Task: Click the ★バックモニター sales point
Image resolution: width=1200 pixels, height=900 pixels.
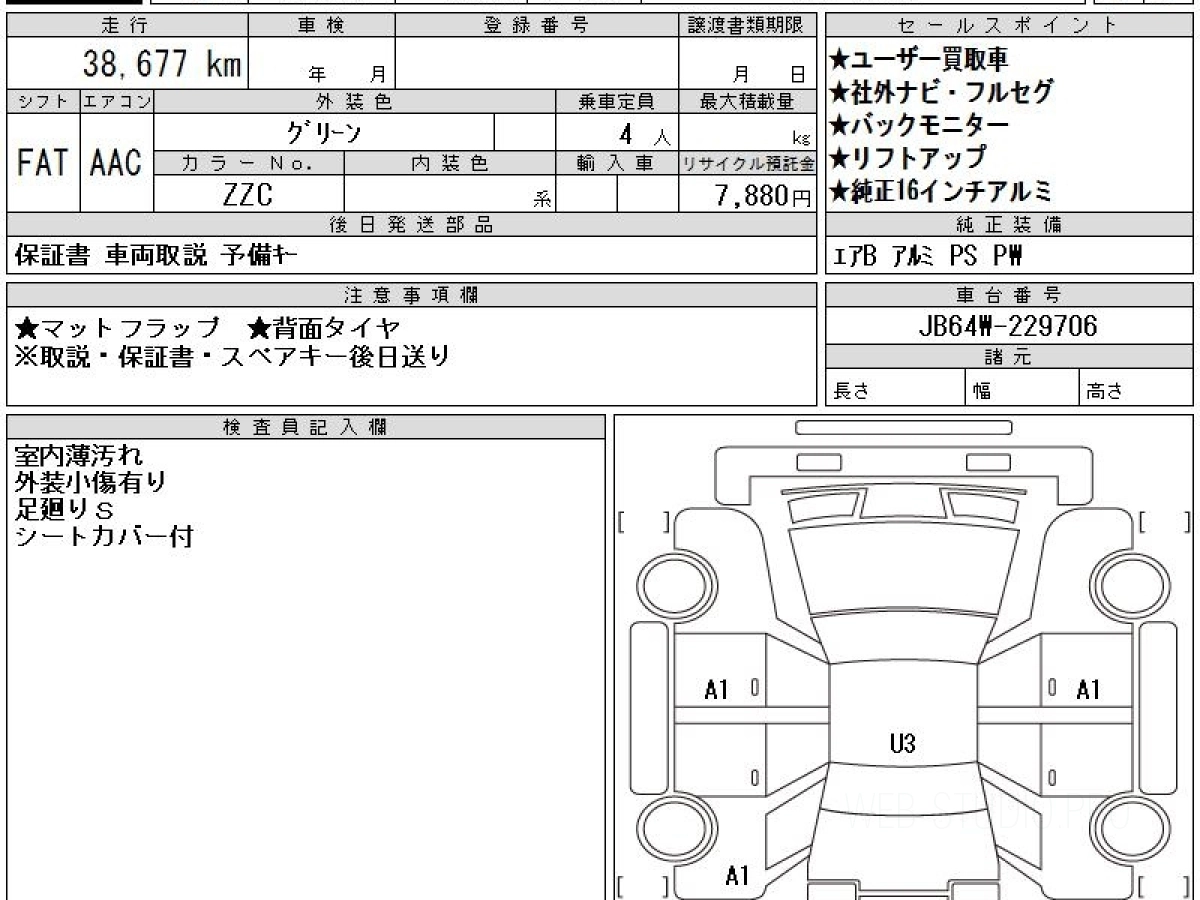Action: (x=919, y=125)
